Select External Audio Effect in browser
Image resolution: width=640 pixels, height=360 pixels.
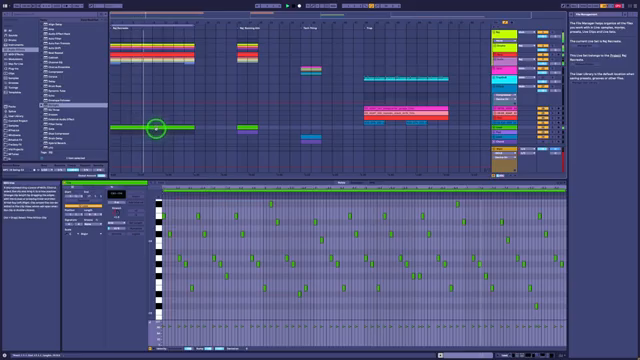[x=61, y=119]
